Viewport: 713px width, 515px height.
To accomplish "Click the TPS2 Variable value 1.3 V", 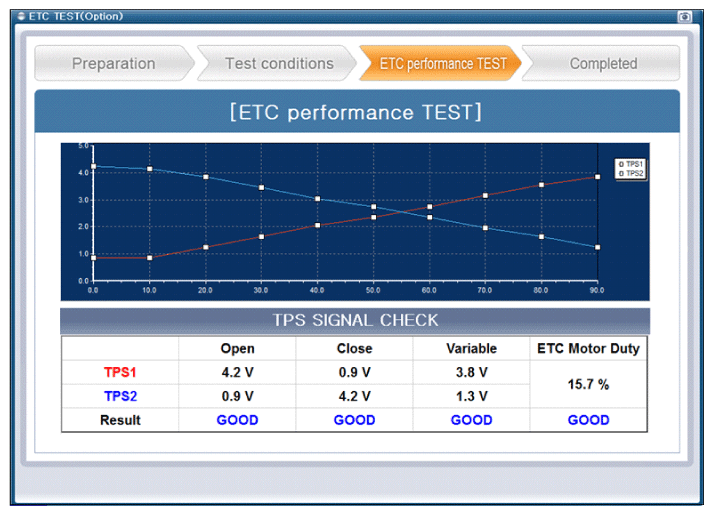I will click(x=471, y=396).
